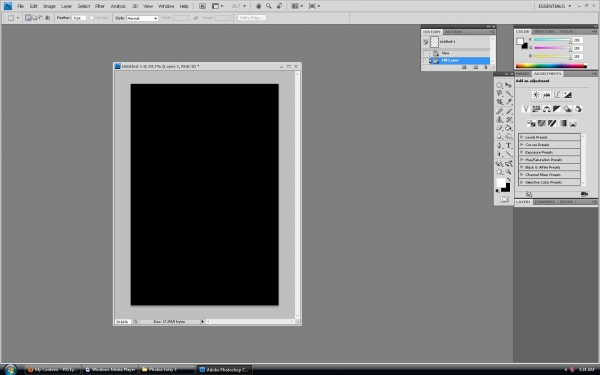Set history brush source to New state
Screen dimensions: 600x375
point(426,53)
